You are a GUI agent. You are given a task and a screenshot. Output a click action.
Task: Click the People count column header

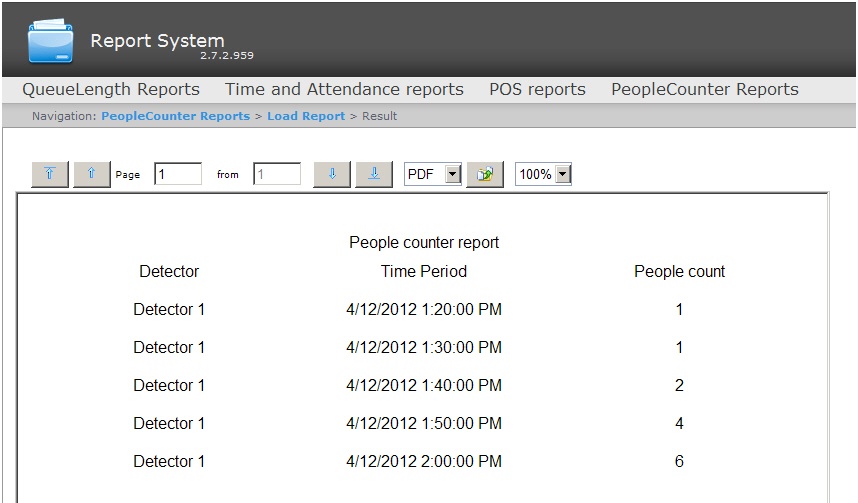point(679,271)
